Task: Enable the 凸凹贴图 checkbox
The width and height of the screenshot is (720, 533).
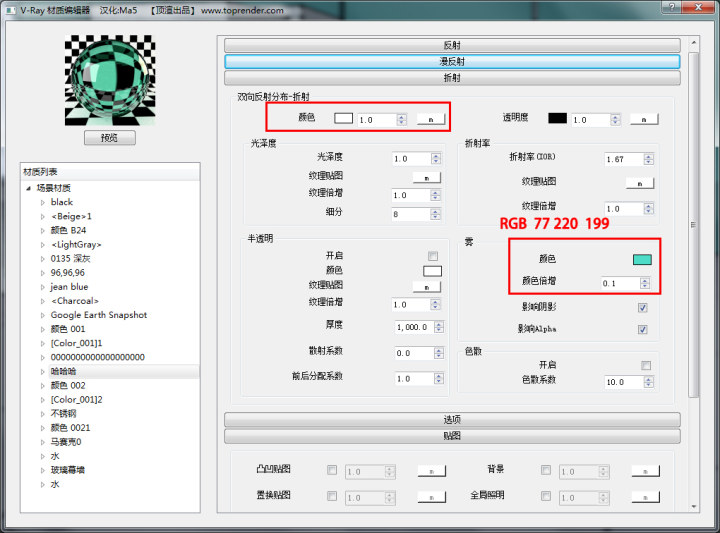Action: coord(332,470)
